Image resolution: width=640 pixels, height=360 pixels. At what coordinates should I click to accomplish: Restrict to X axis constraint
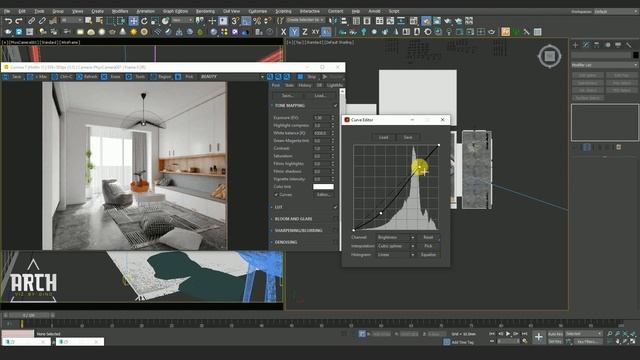point(284,31)
